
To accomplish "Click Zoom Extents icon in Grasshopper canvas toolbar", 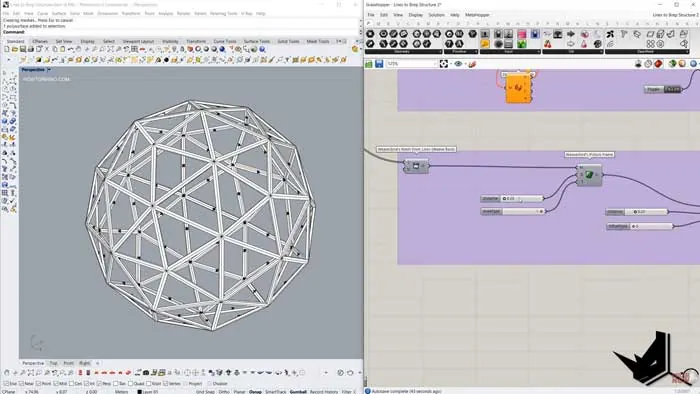I will tap(444, 64).
